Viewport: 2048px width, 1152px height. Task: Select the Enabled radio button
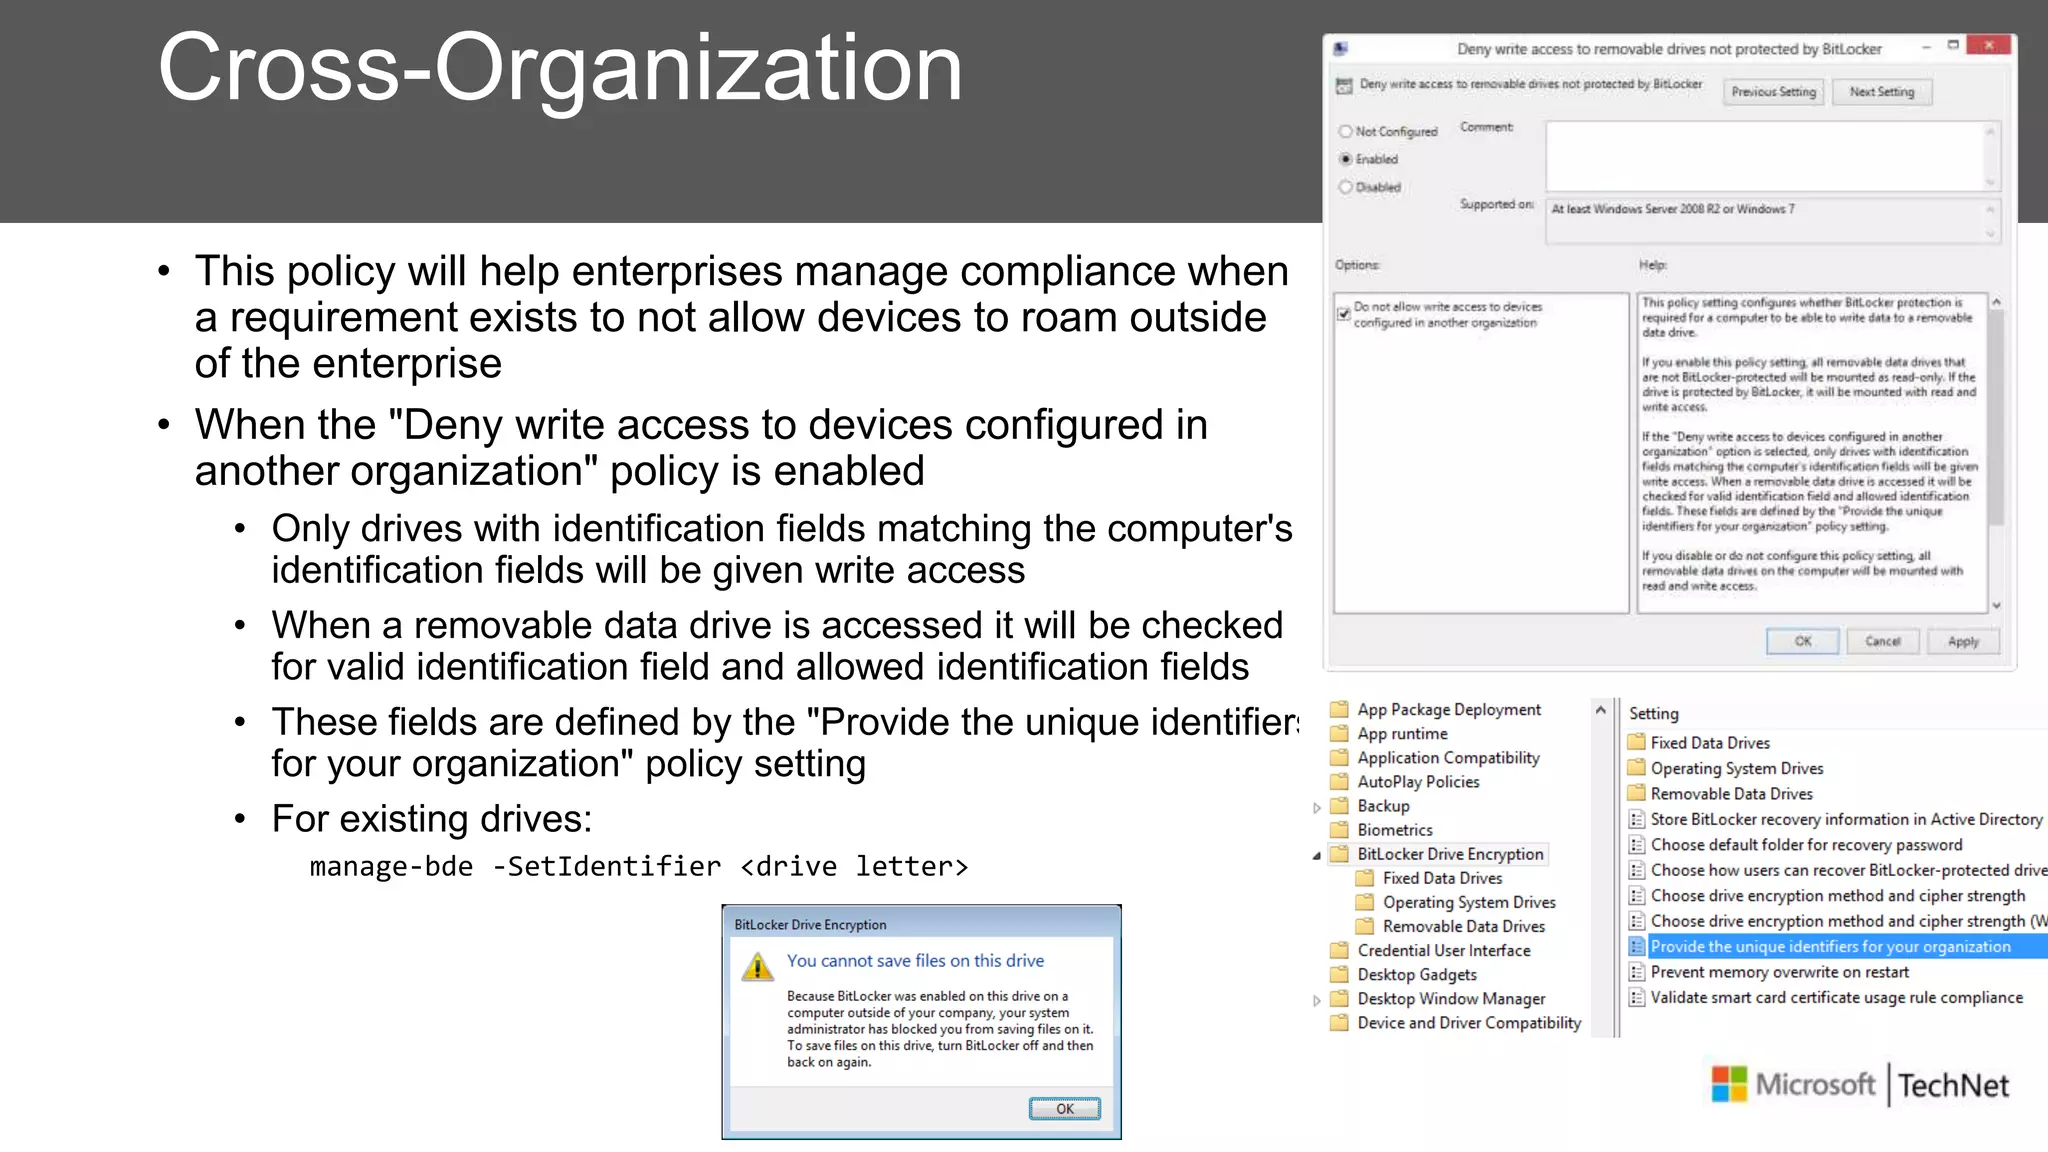tap(1346, 159)
